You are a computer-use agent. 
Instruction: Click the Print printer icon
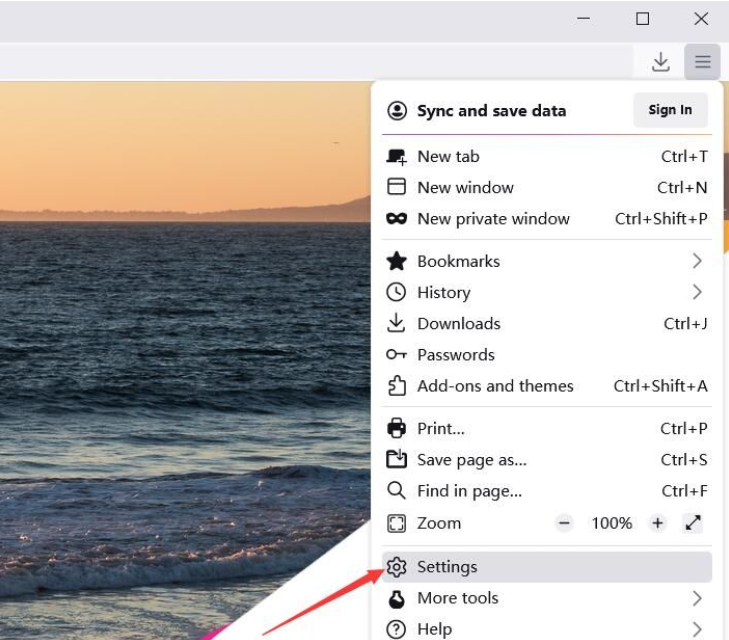point(397,429)
